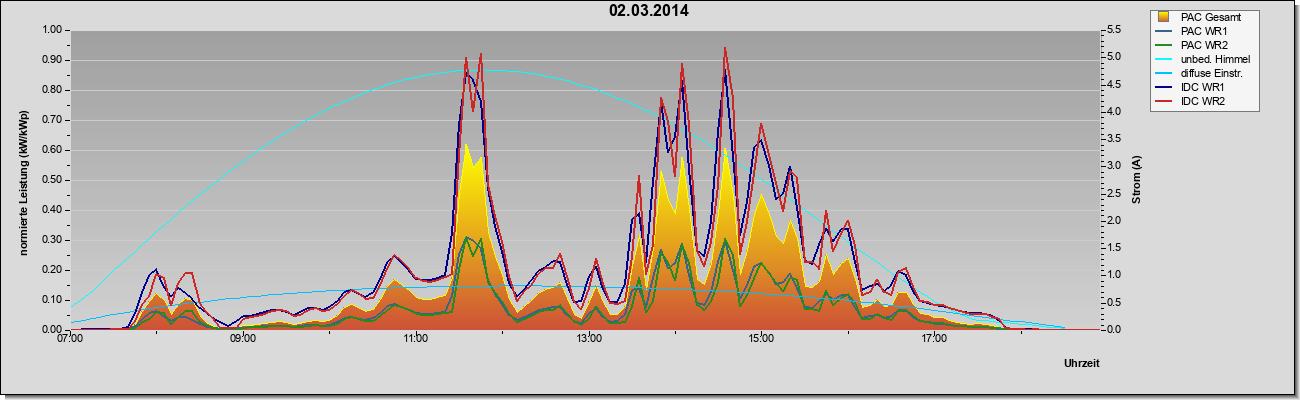Click the 15:00 time axis label
Viewport: 1300px width, 400px height.
click(761, 340)
